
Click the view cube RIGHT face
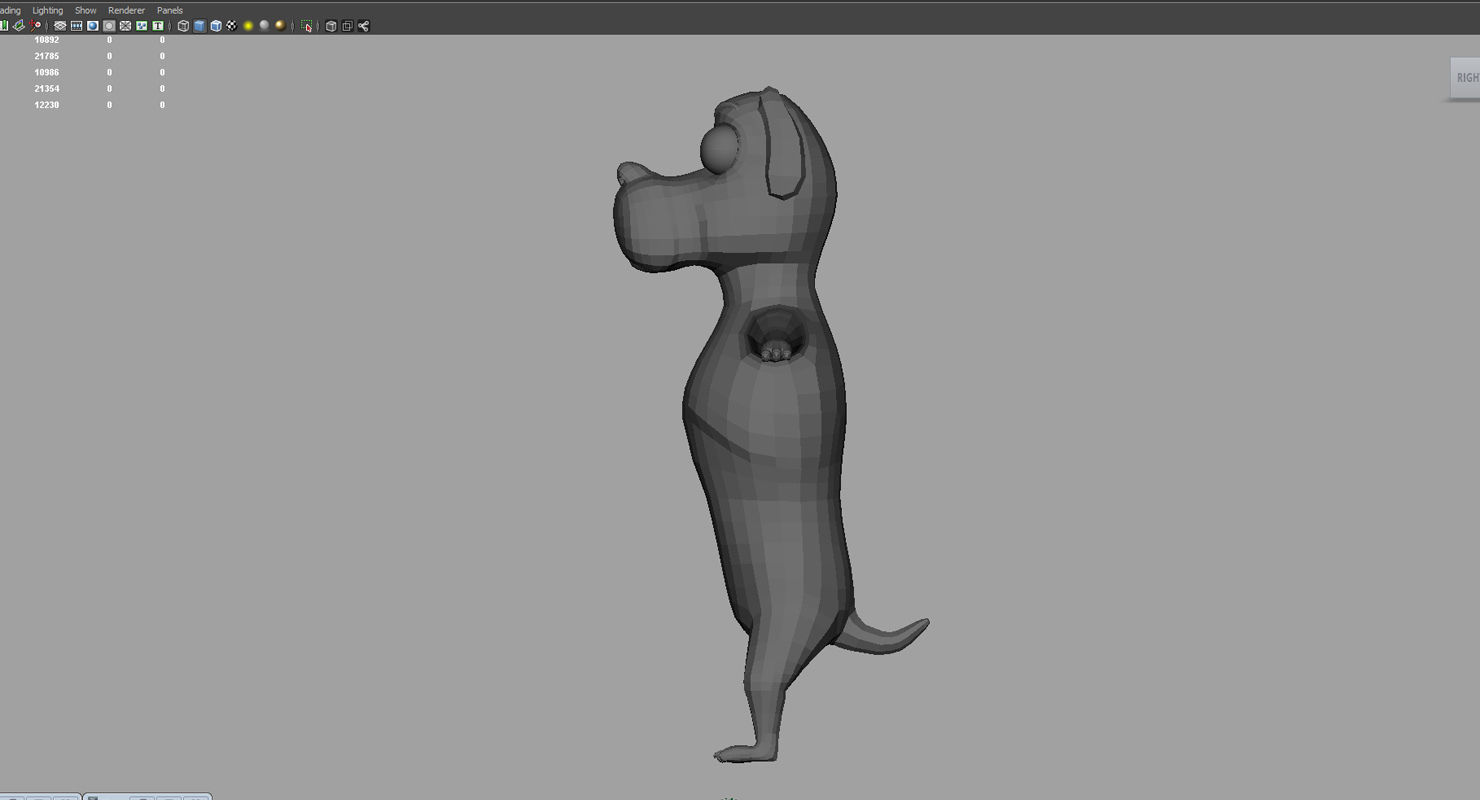tap(1466, 78)
